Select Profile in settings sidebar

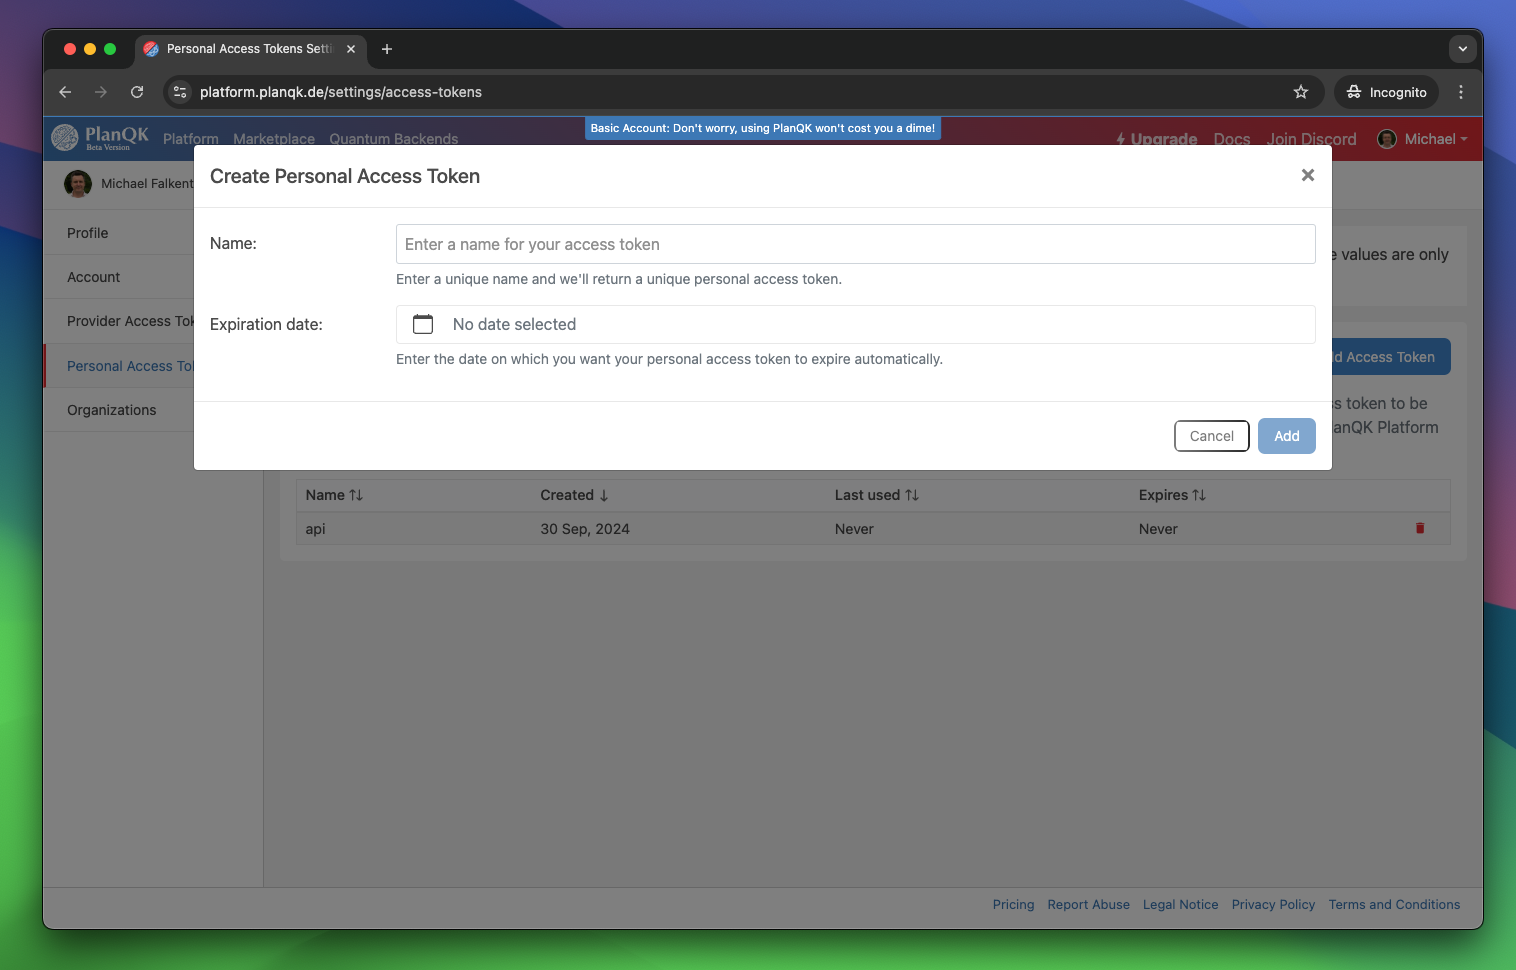point(88,233)
